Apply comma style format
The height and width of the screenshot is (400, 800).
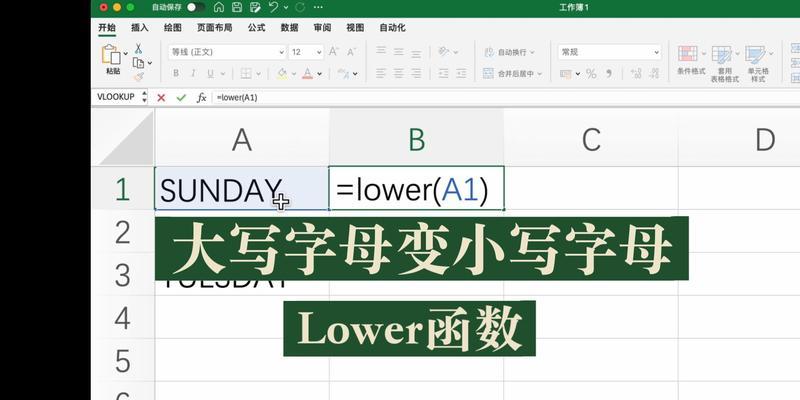(x=609, y=74)
